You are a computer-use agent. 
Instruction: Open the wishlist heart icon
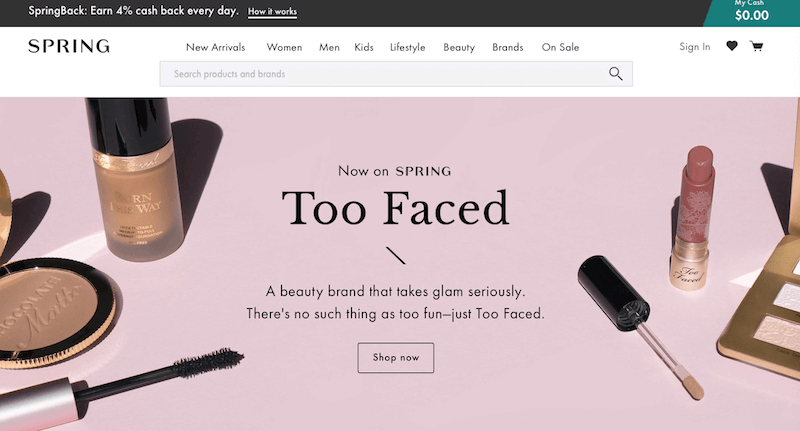(732, 46)
